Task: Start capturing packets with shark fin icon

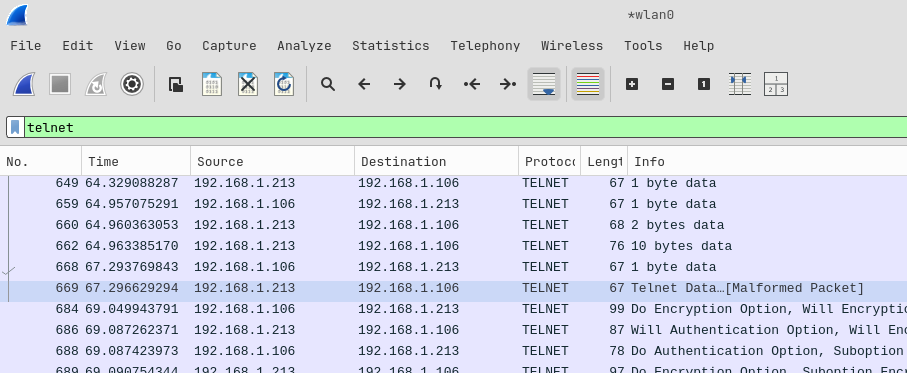Action: pyautogui.click(x=24, y=84)
